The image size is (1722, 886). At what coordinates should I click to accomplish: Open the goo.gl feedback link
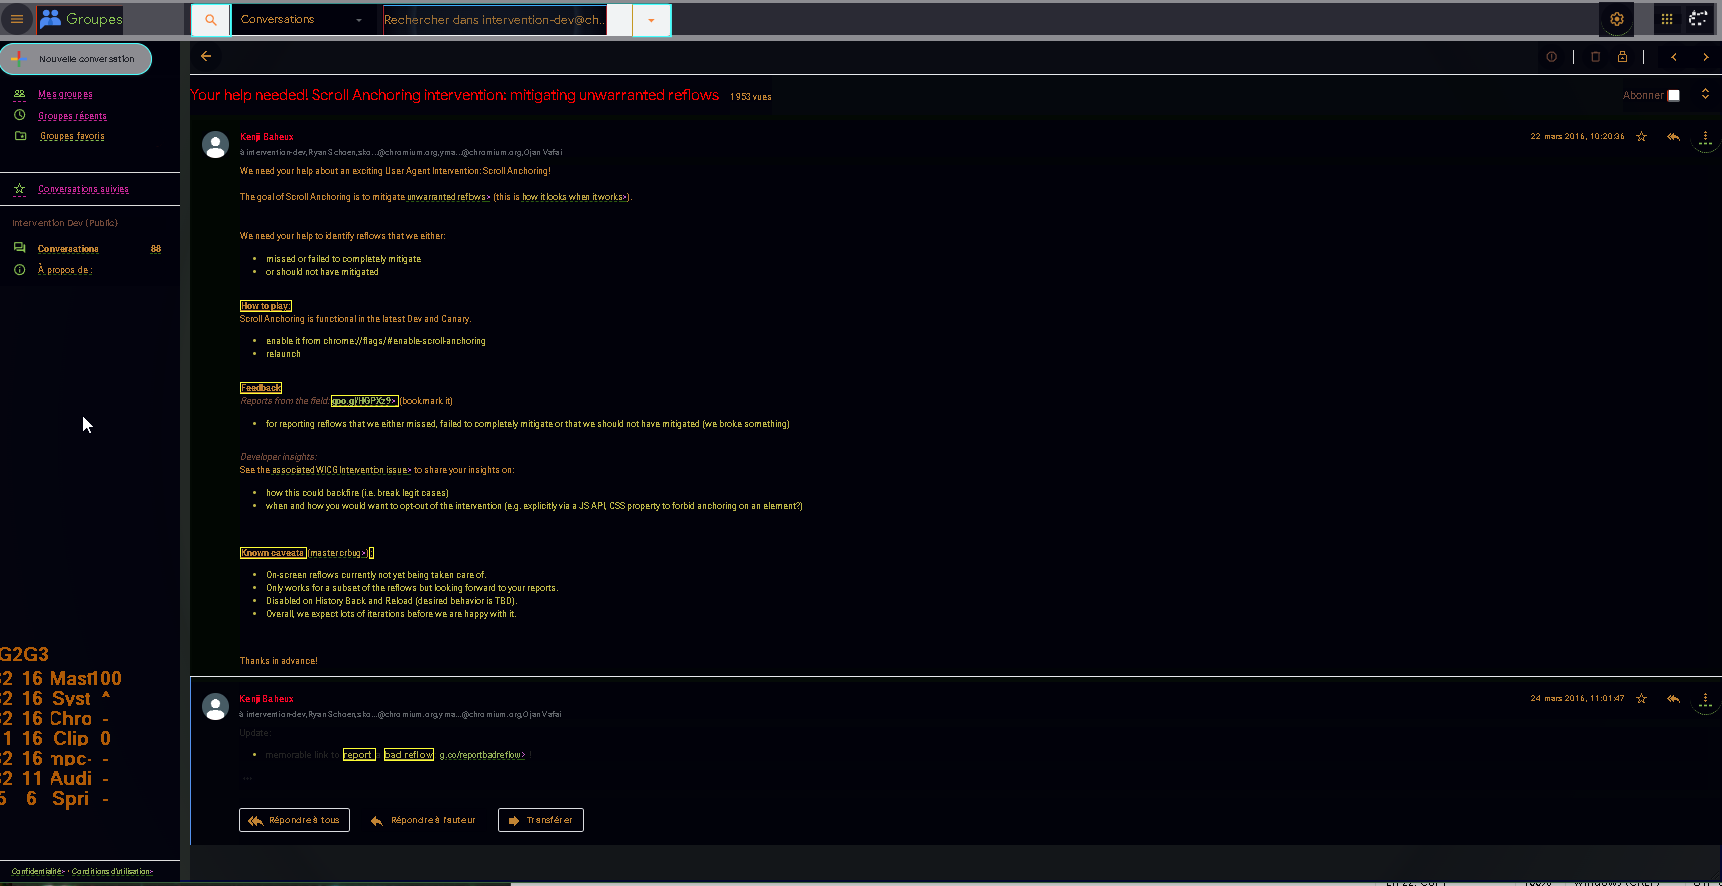tap(365, 401)
